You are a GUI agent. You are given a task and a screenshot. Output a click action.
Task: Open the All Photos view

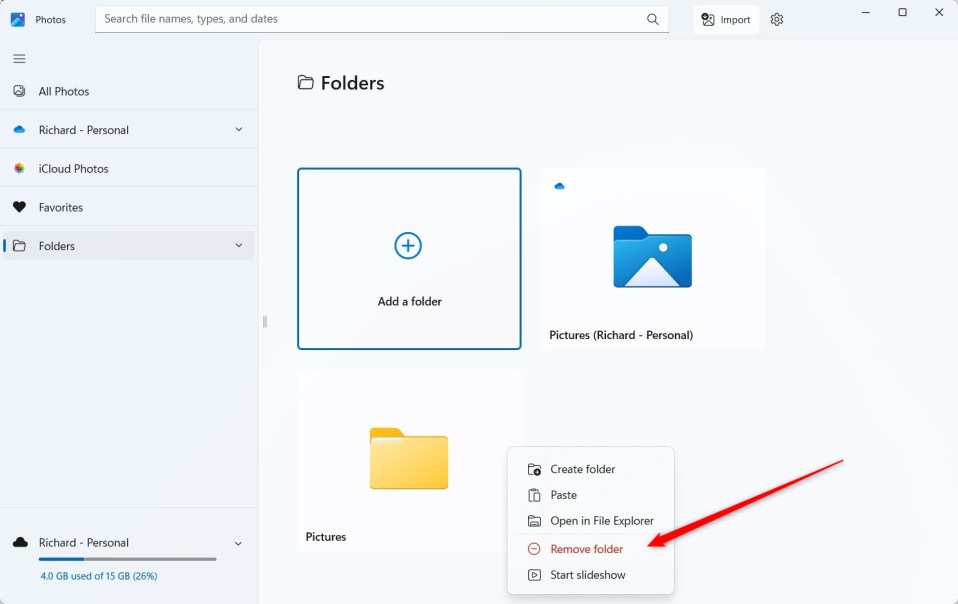129,91
